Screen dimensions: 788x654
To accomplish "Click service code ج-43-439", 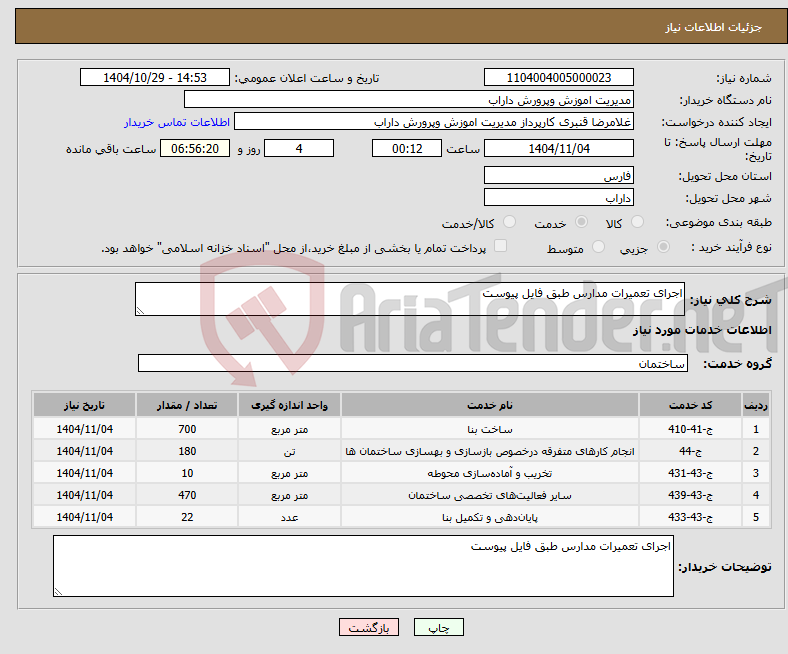I will (x=691, y=495).
